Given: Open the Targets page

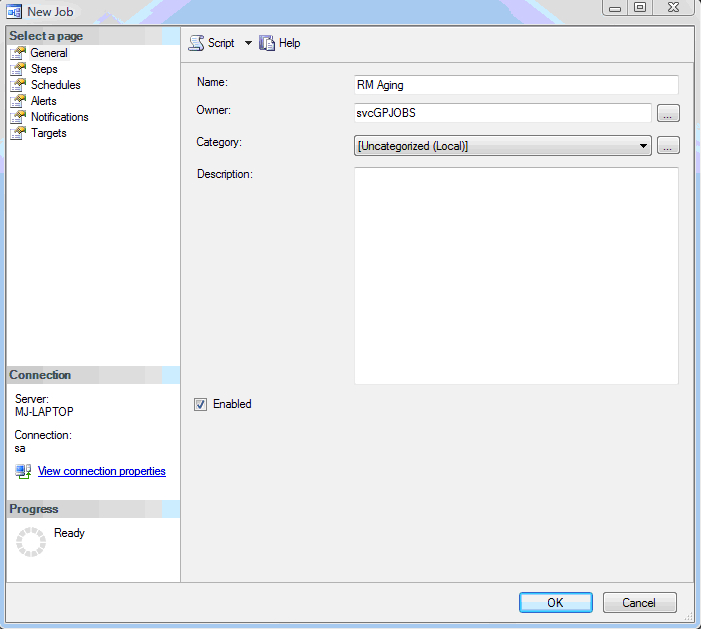Looking at the screenshot, I should 48,133.
